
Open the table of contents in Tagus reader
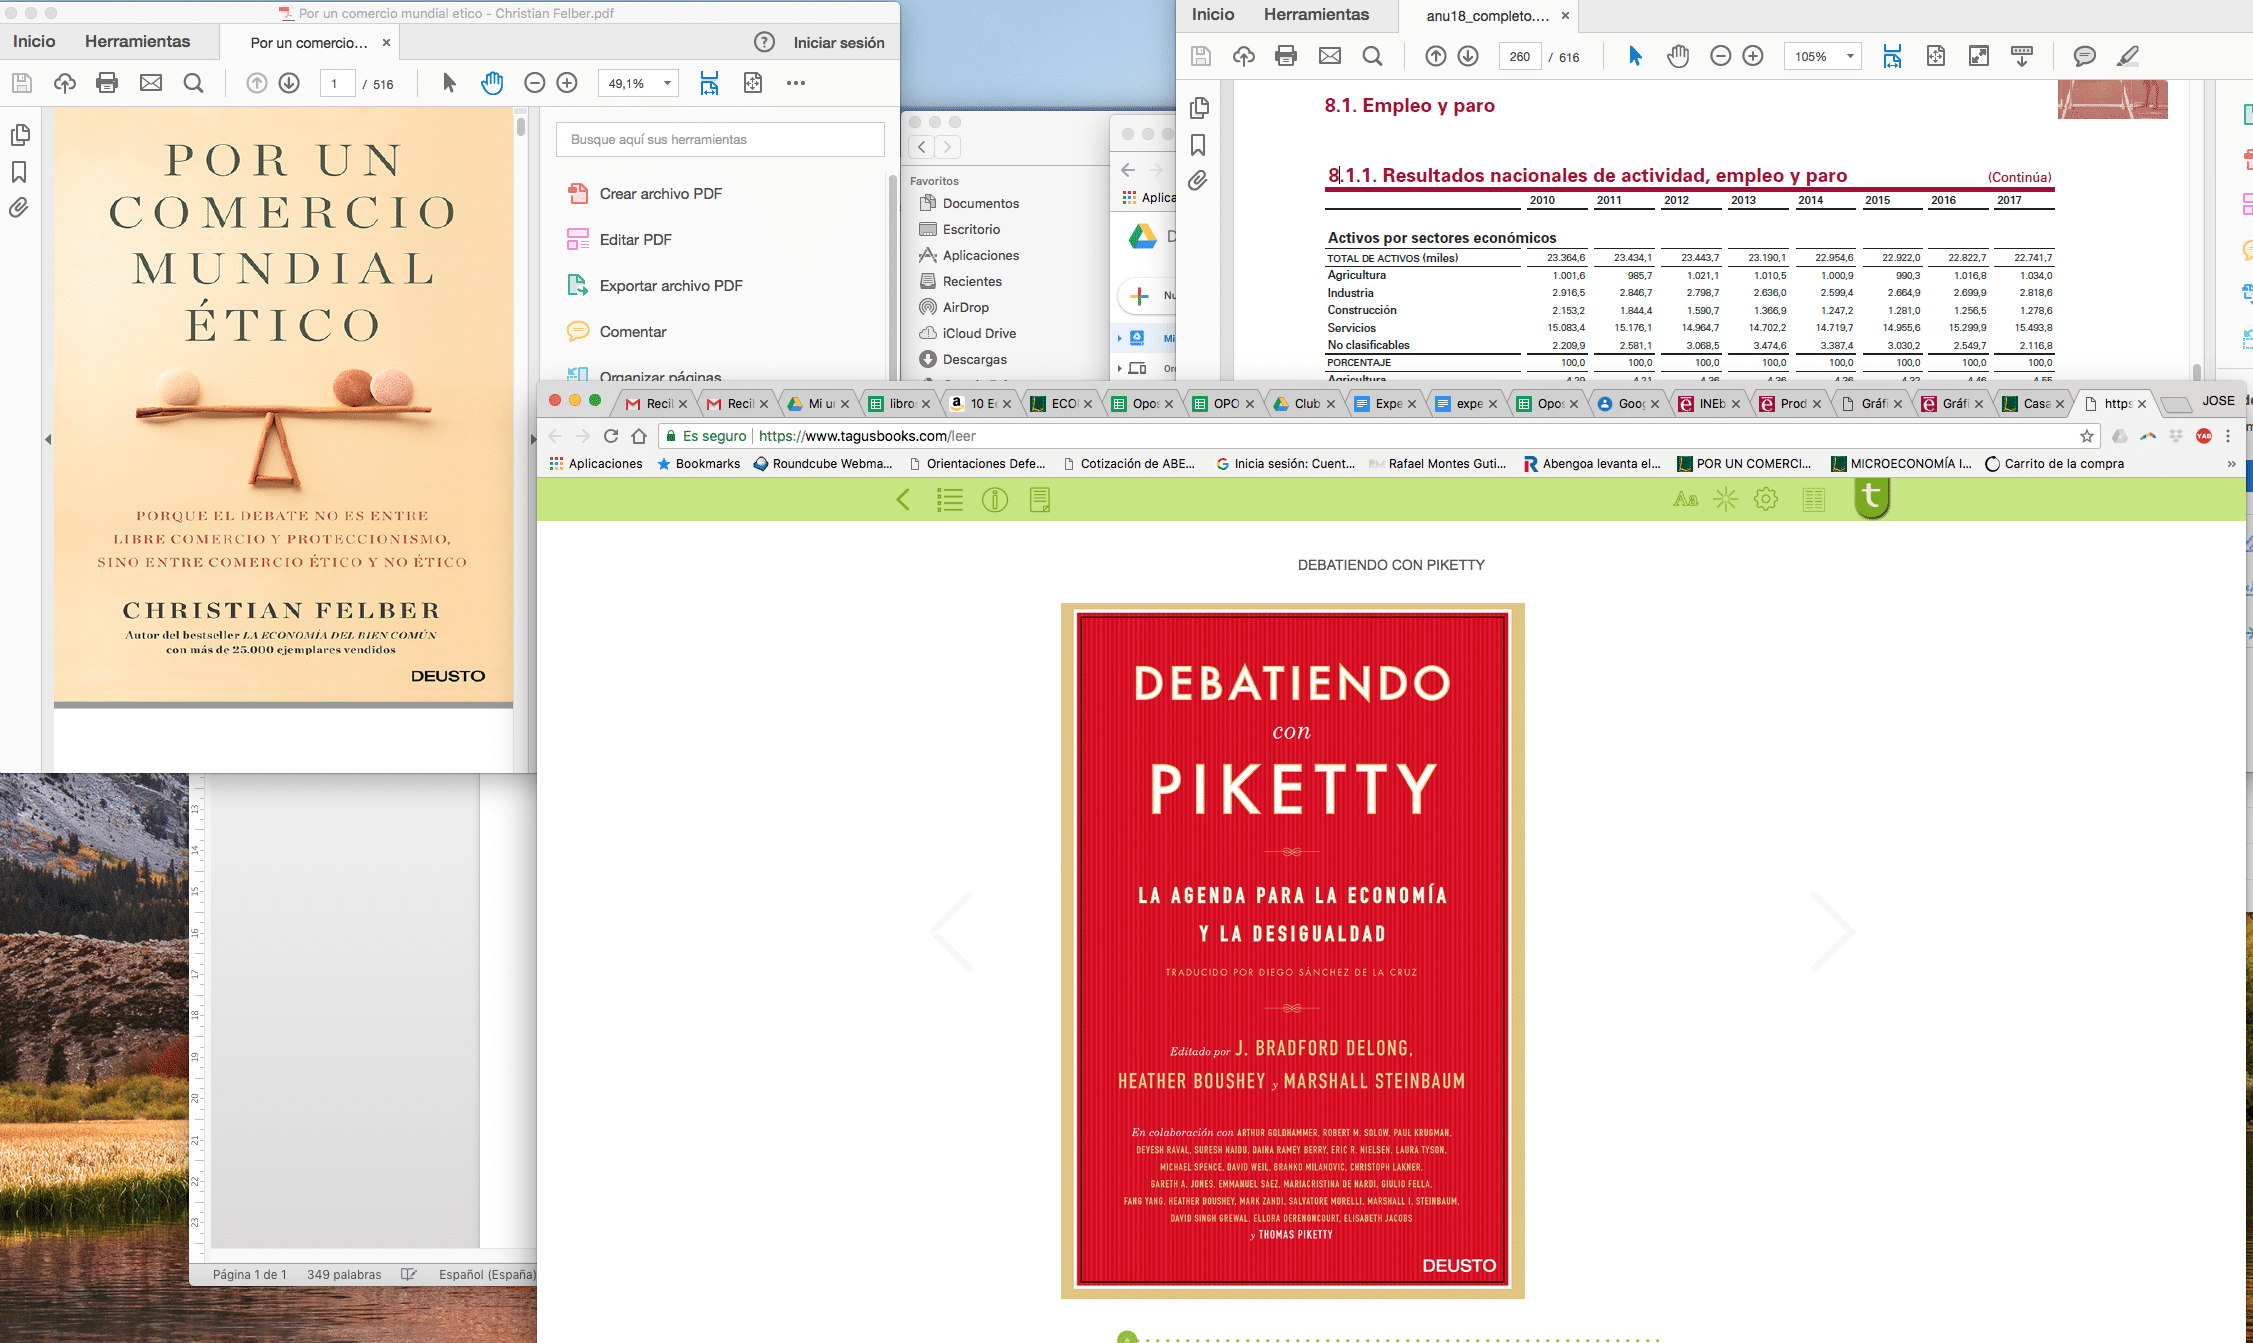tap(949, 500)
